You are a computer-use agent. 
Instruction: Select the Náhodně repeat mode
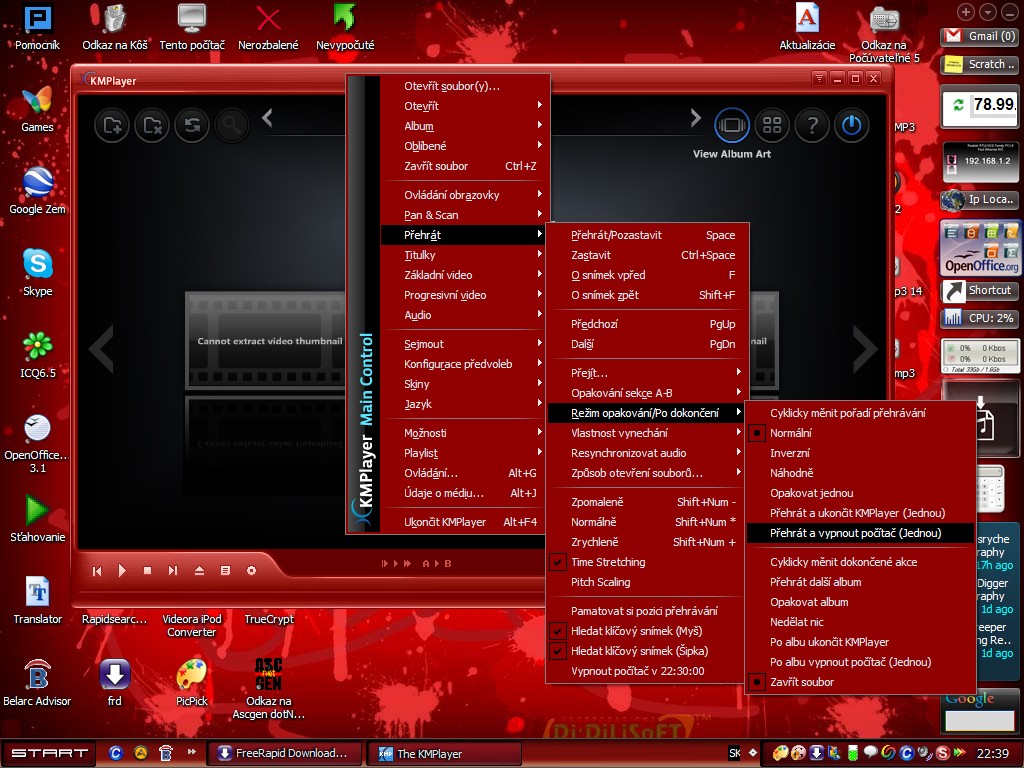(791, 473)
